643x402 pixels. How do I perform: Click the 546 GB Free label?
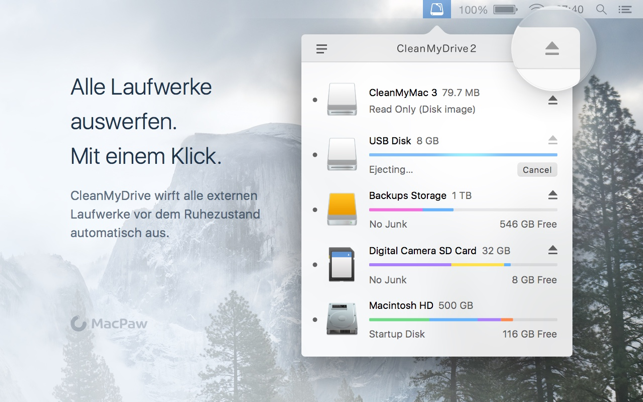528,224
